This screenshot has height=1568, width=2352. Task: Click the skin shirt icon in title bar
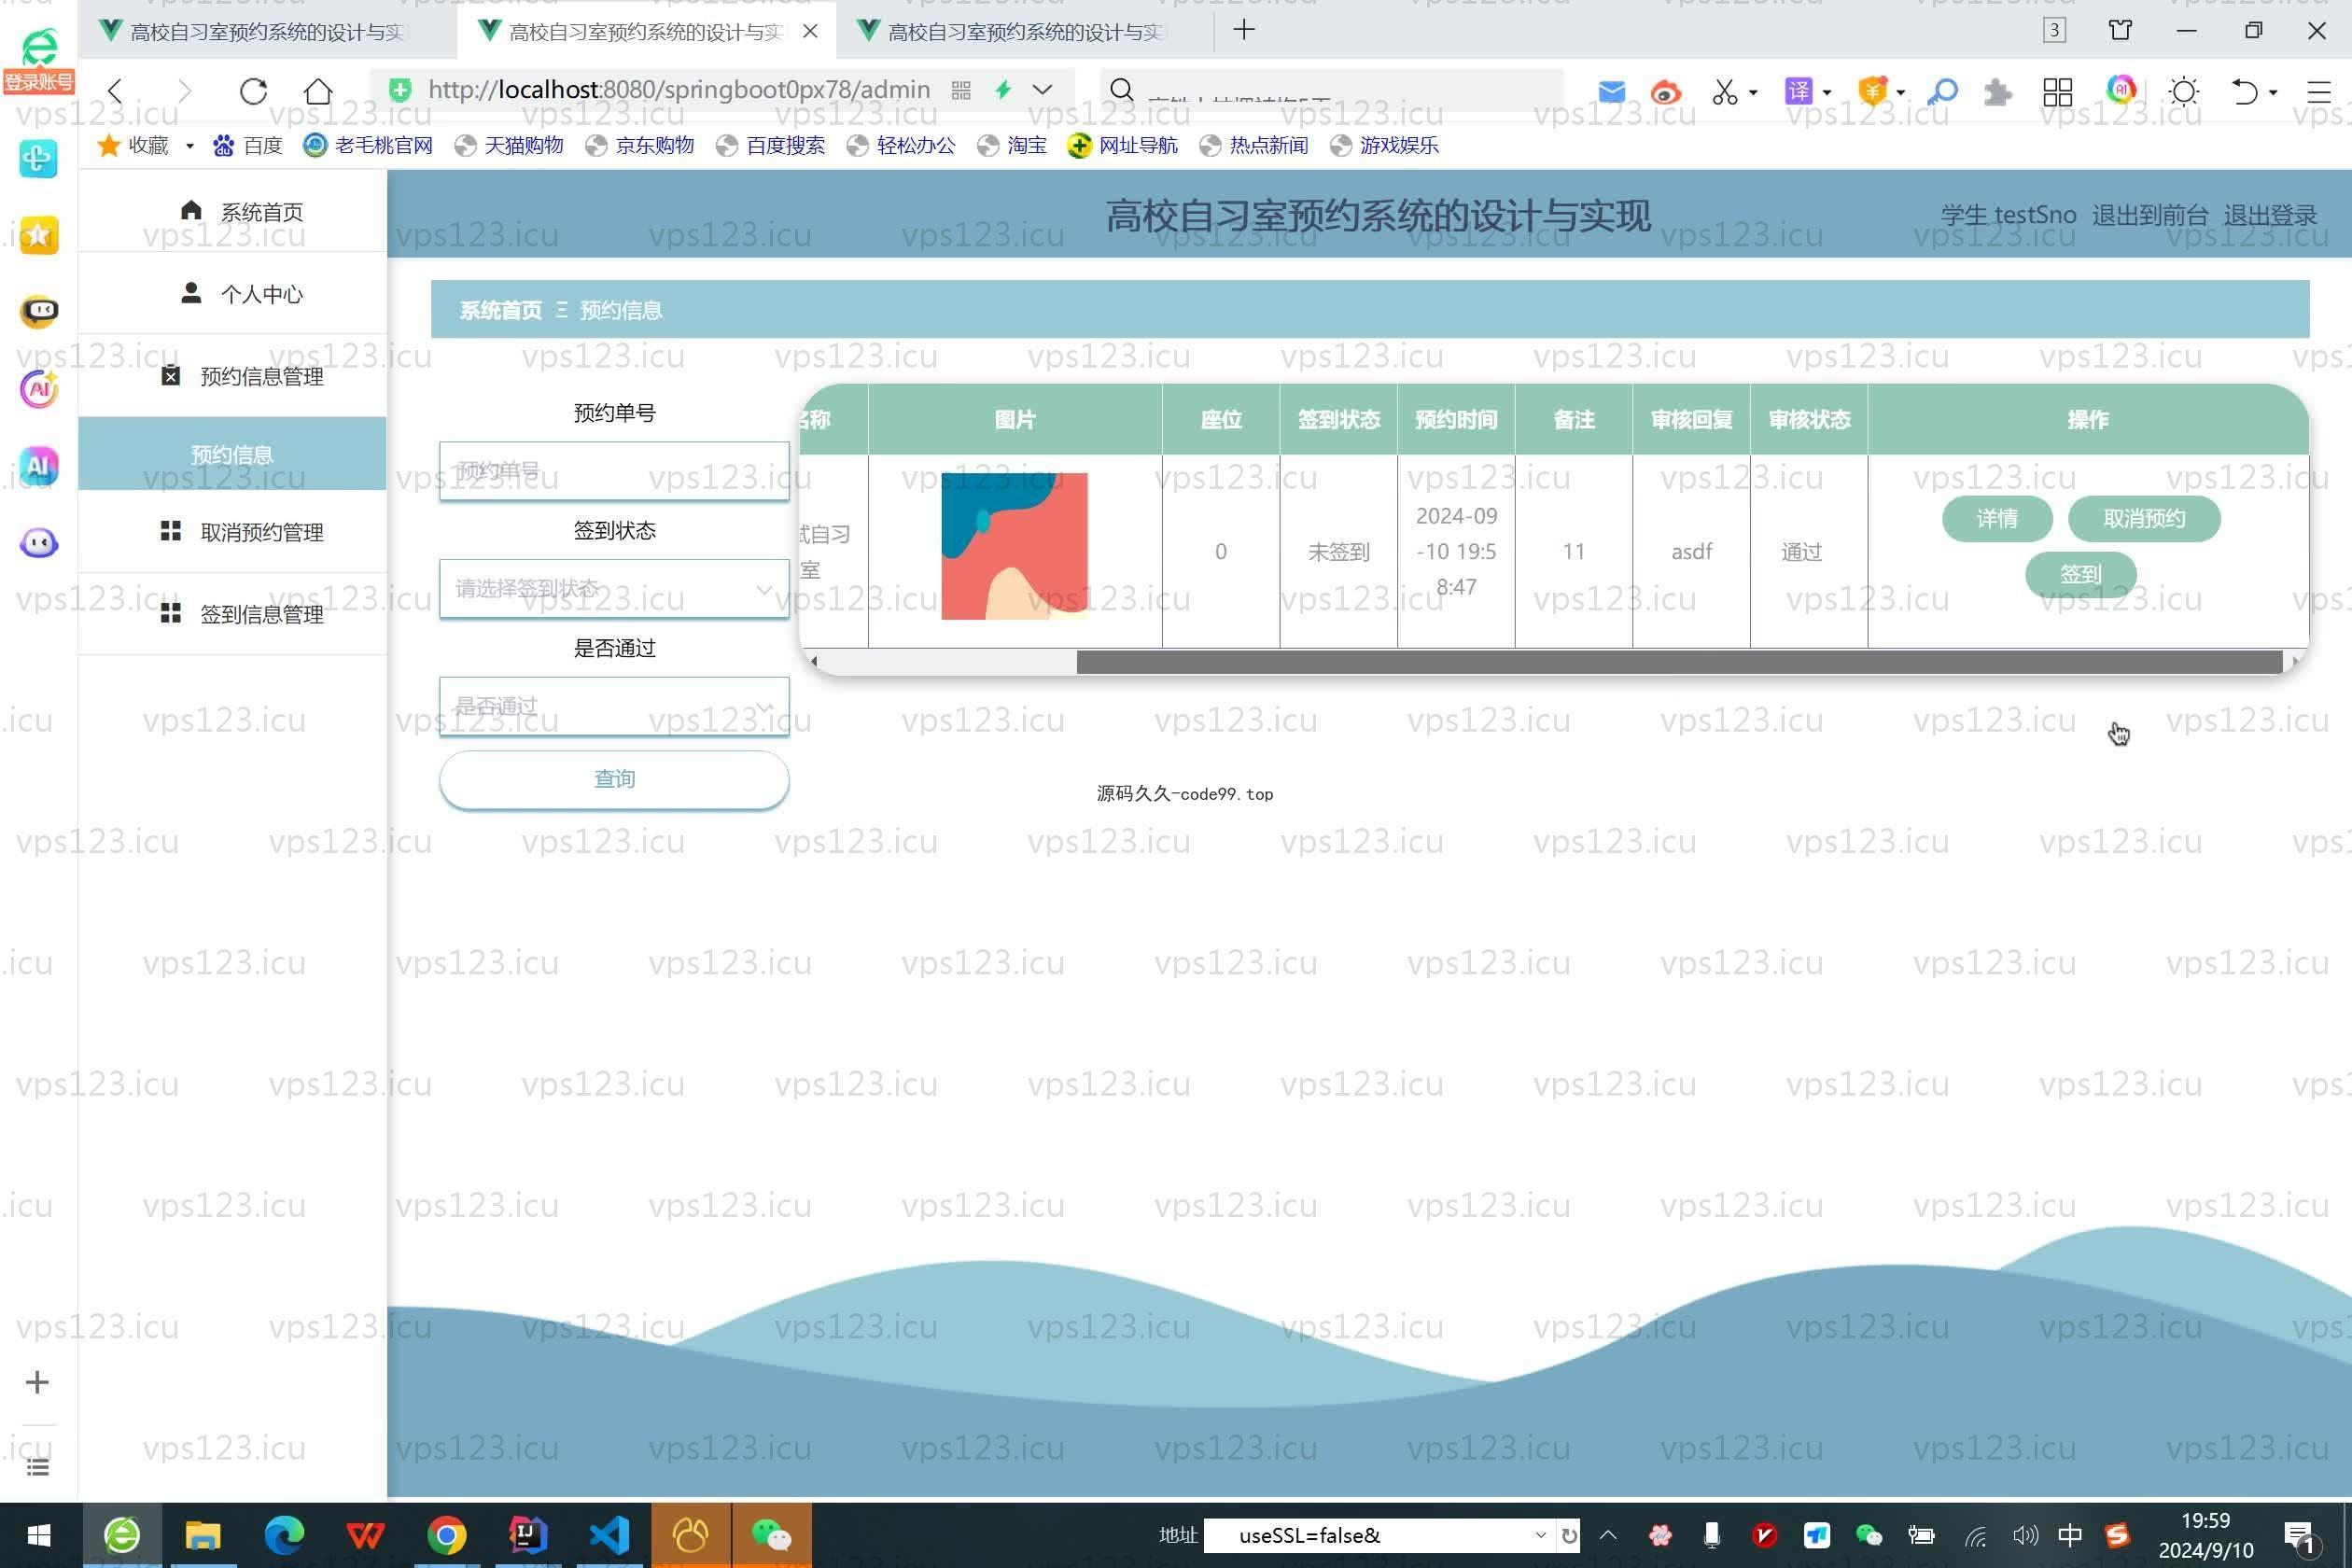click(2120, 30)
